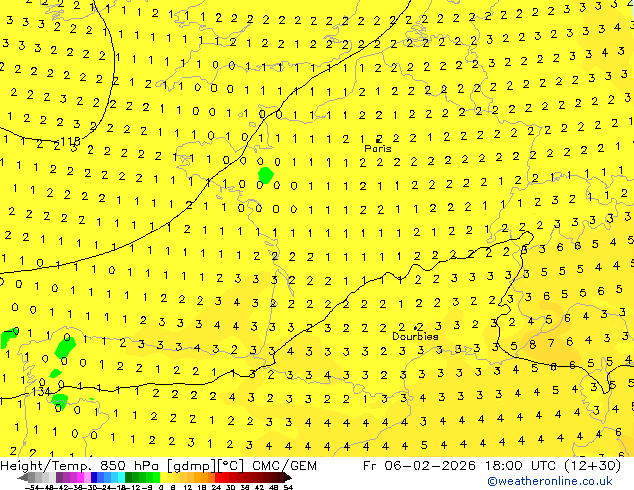Click the bright red swatch in the temperature legend
This screenshot has height=490, width=634.
pyautogui.click(x=218, y=477)
